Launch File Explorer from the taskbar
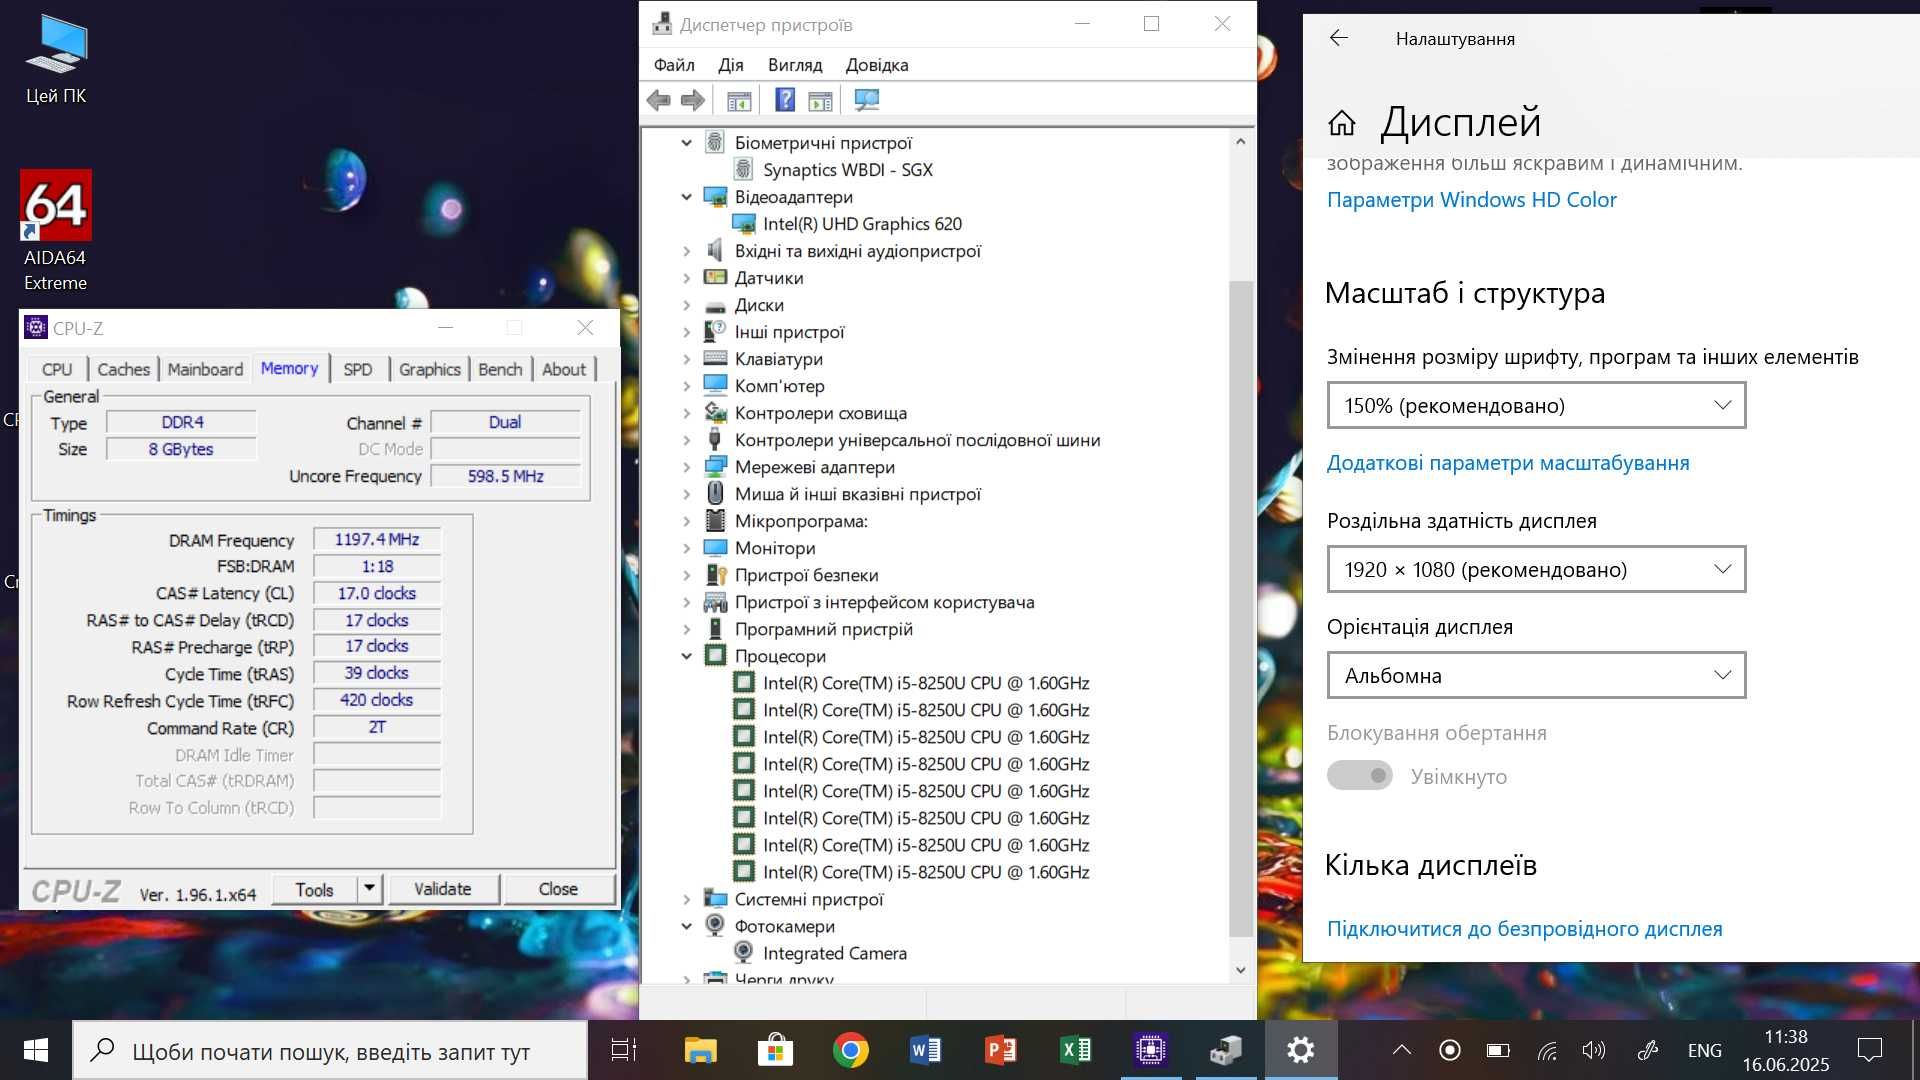This screenshot has width=1920, height=1080. pos(700,1050)
